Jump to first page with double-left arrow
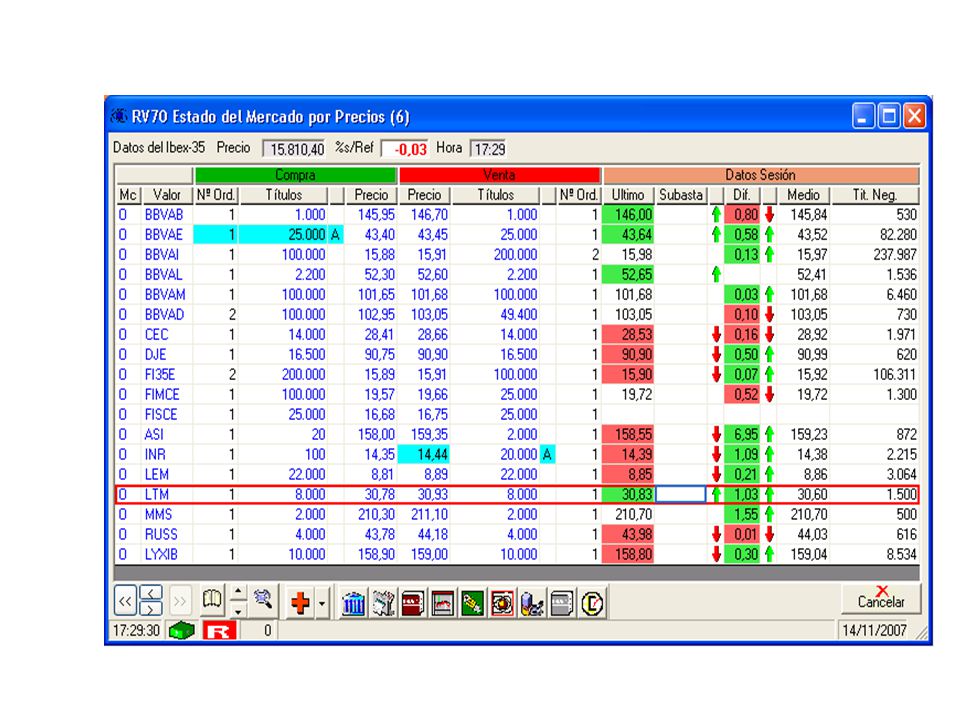The height and width of the screenshot is (720, 960). coord(126,601)
